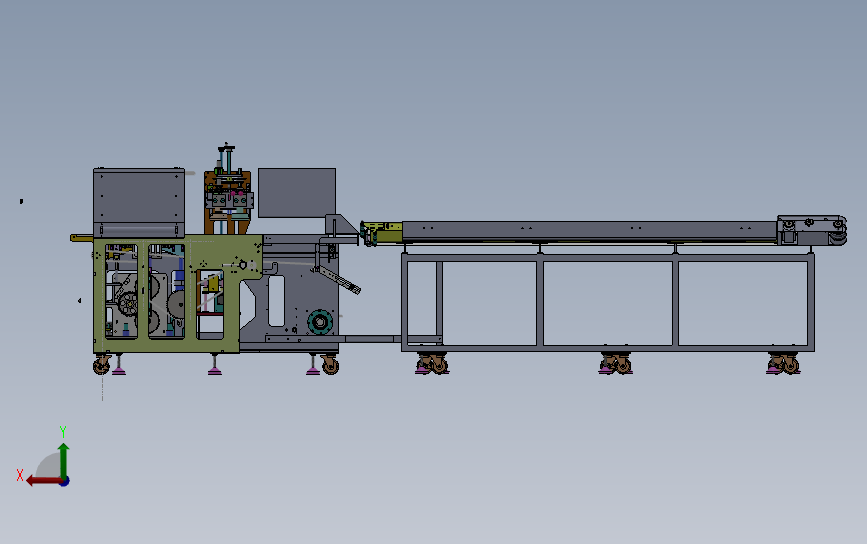
Task: Select the brown press unit with vertical cylinder
Action: pos(228,191)
